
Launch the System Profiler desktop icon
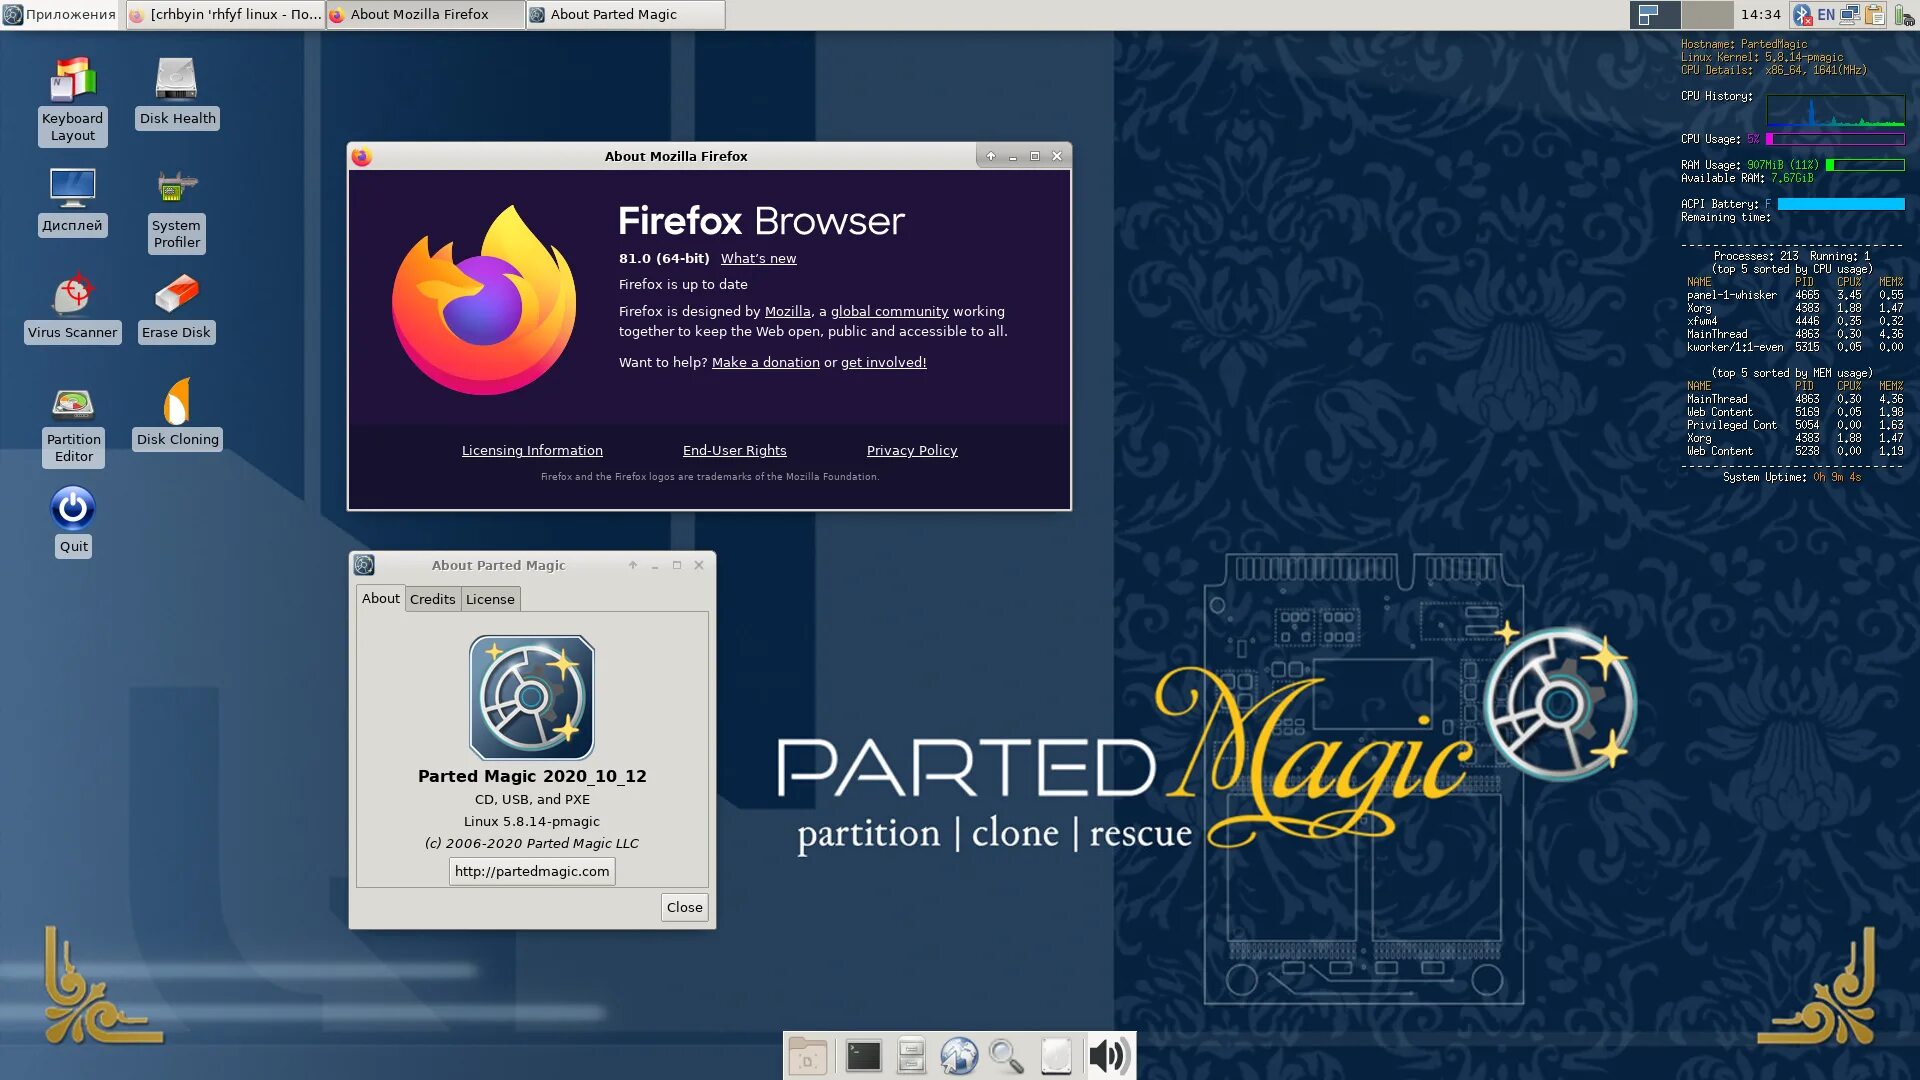pyautogui.click(x=177, y=209)
